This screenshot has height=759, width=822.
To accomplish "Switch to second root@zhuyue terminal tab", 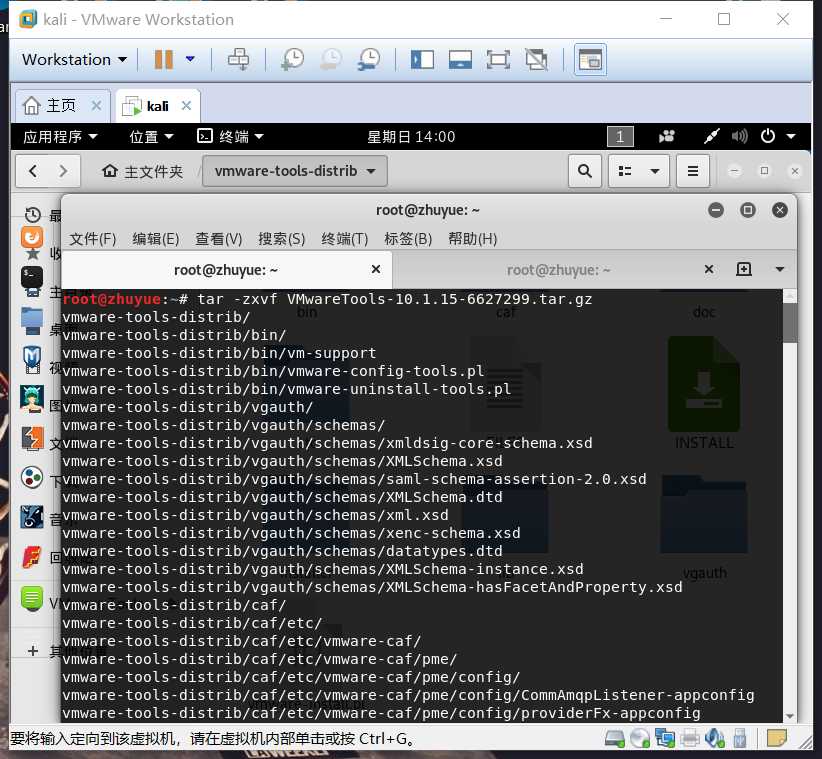I will 558,270.
